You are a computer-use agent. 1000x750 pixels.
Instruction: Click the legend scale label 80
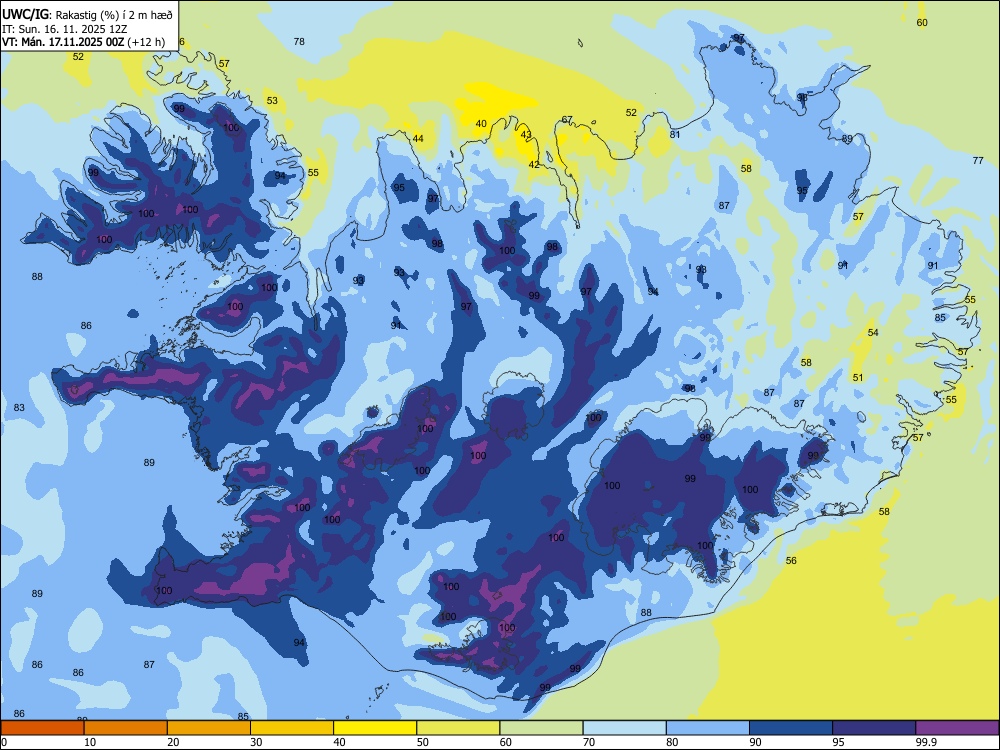(672, 742)
